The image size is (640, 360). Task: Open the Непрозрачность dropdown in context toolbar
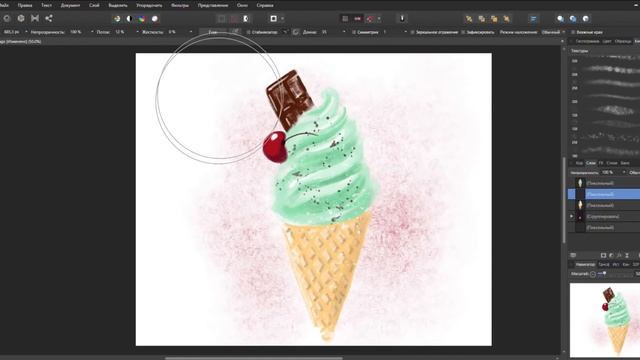pyautogui.click(x=92, y=32)
